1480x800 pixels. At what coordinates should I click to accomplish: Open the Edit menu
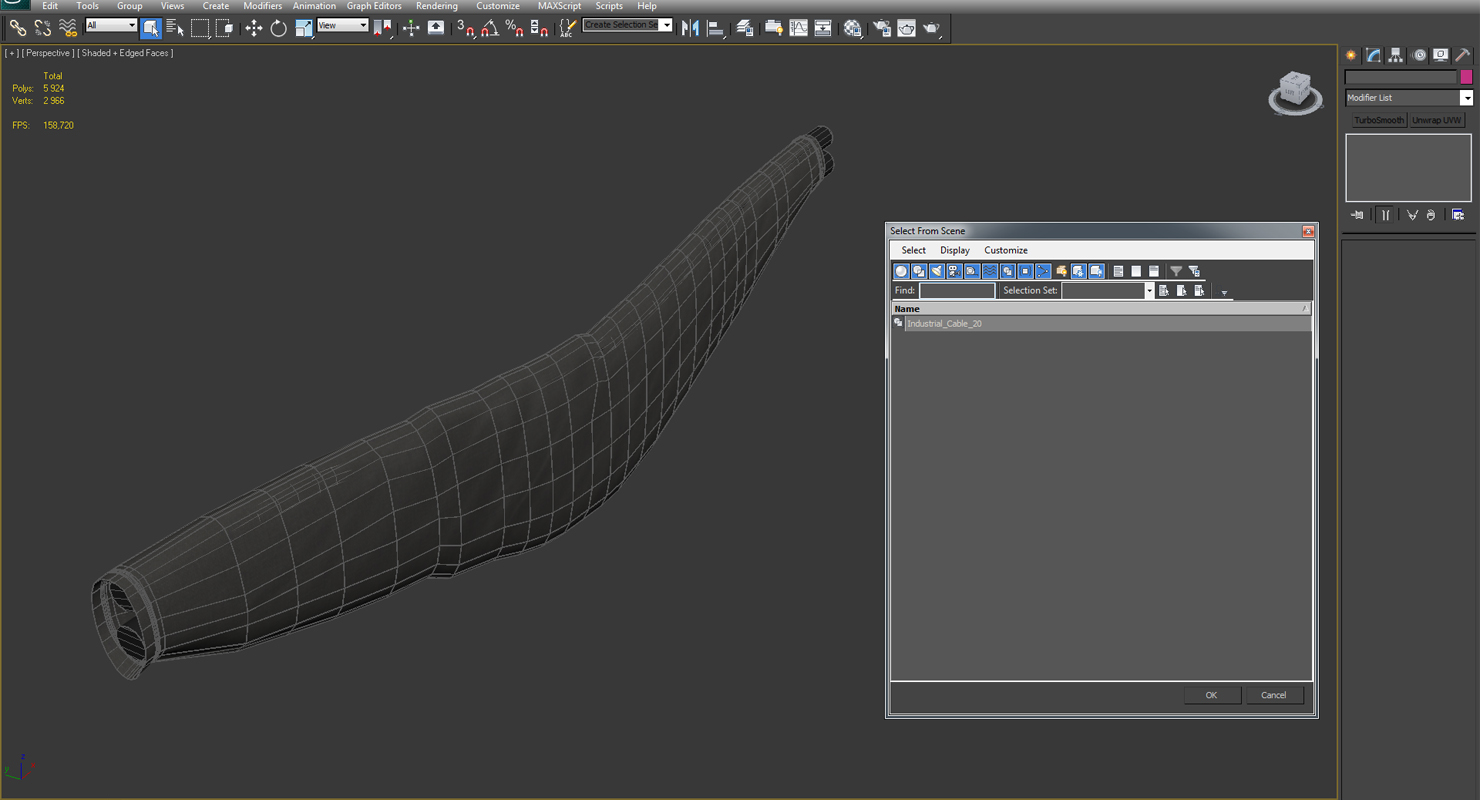50,6
